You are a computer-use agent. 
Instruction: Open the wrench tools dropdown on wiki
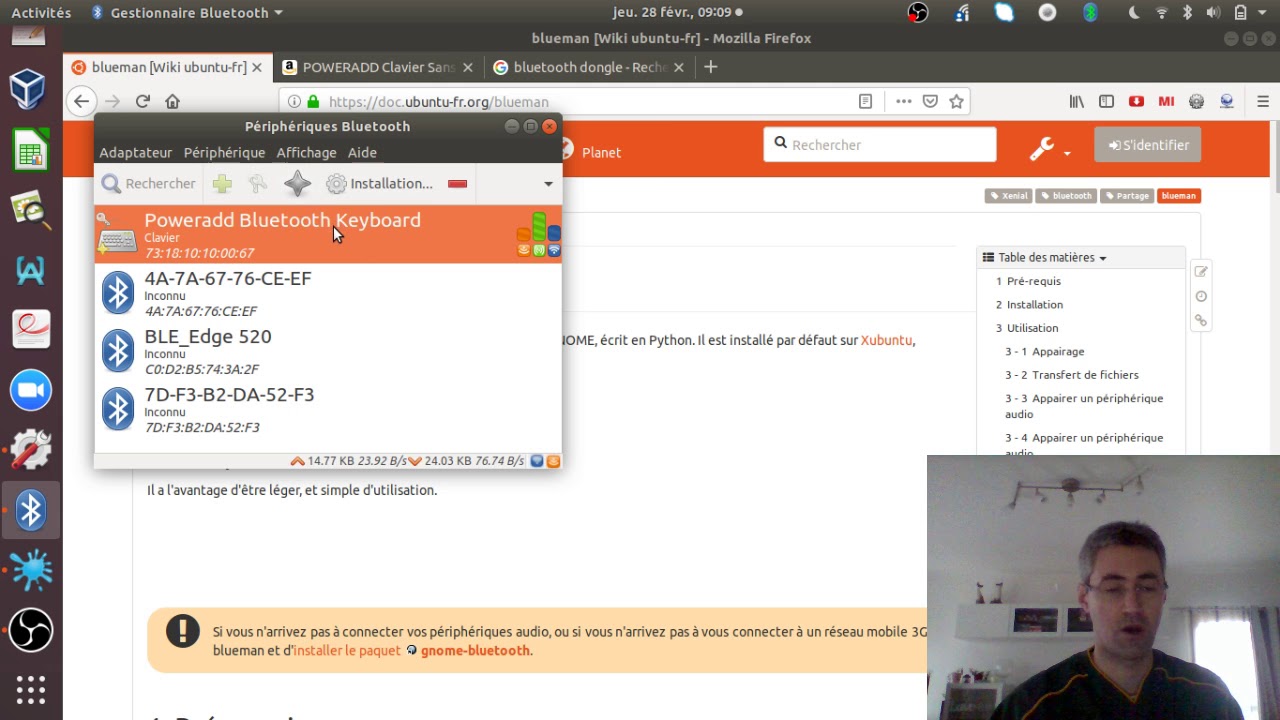[x=1050, y=148]
